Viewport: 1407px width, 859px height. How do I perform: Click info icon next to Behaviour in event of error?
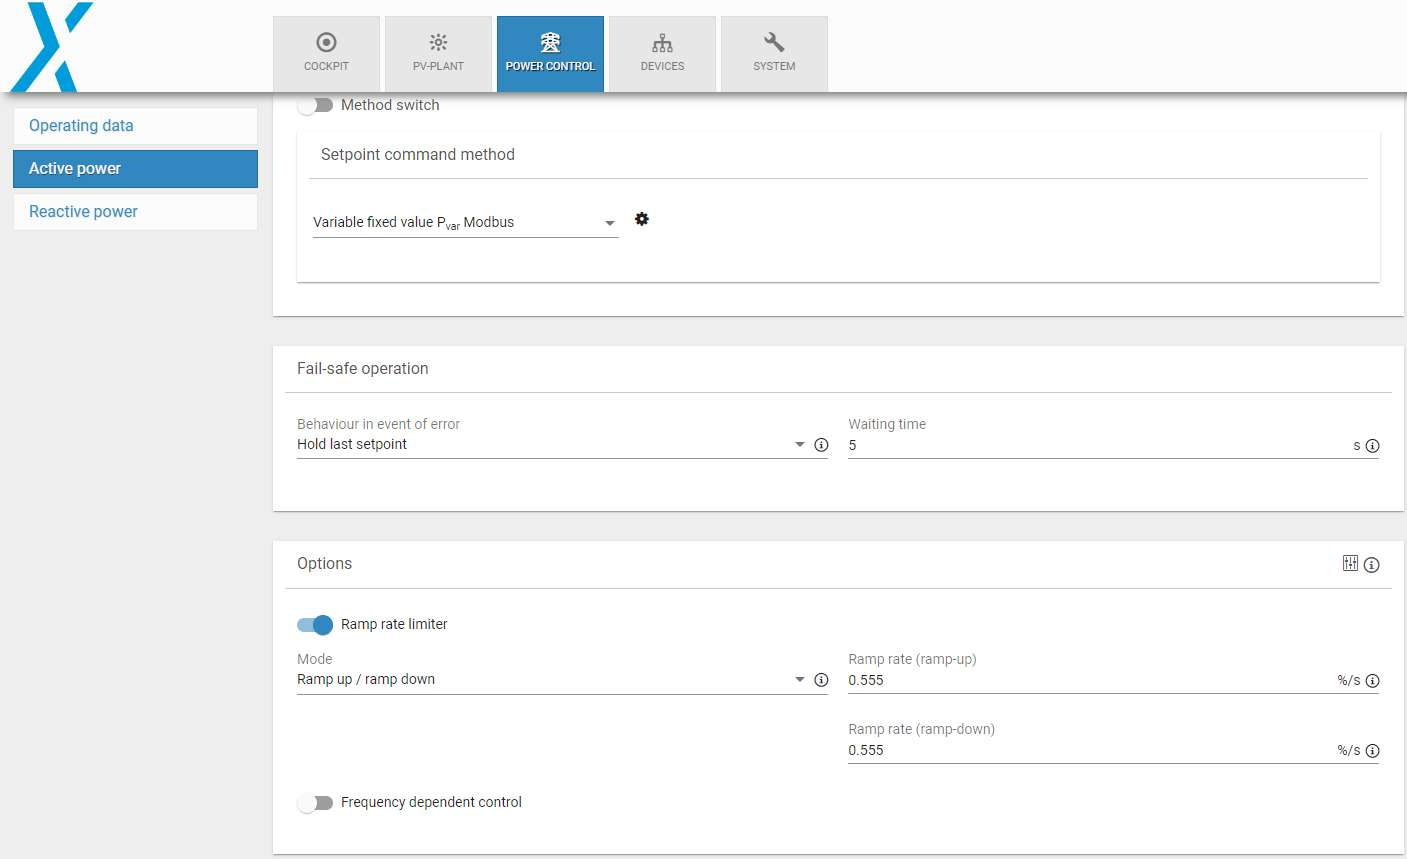821,445
